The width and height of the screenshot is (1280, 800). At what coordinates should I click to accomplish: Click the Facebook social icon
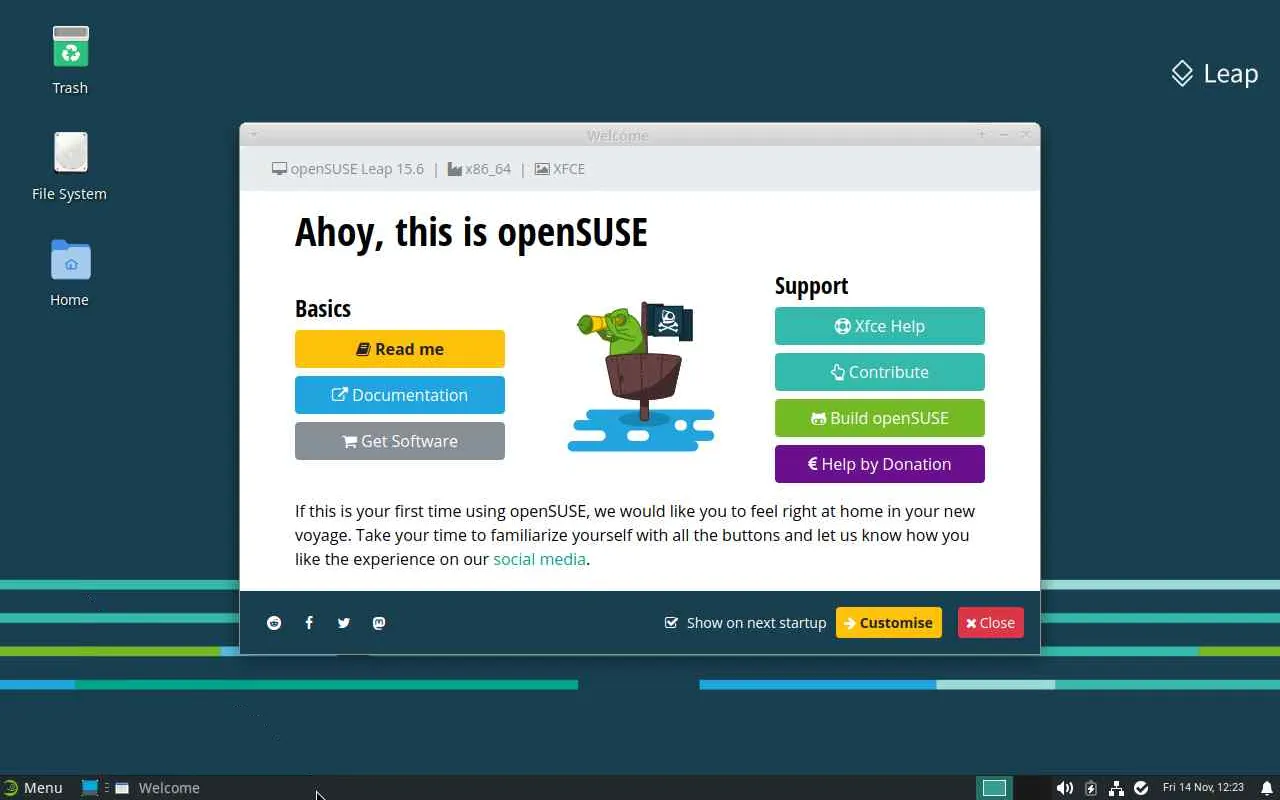tap(309, 623)
